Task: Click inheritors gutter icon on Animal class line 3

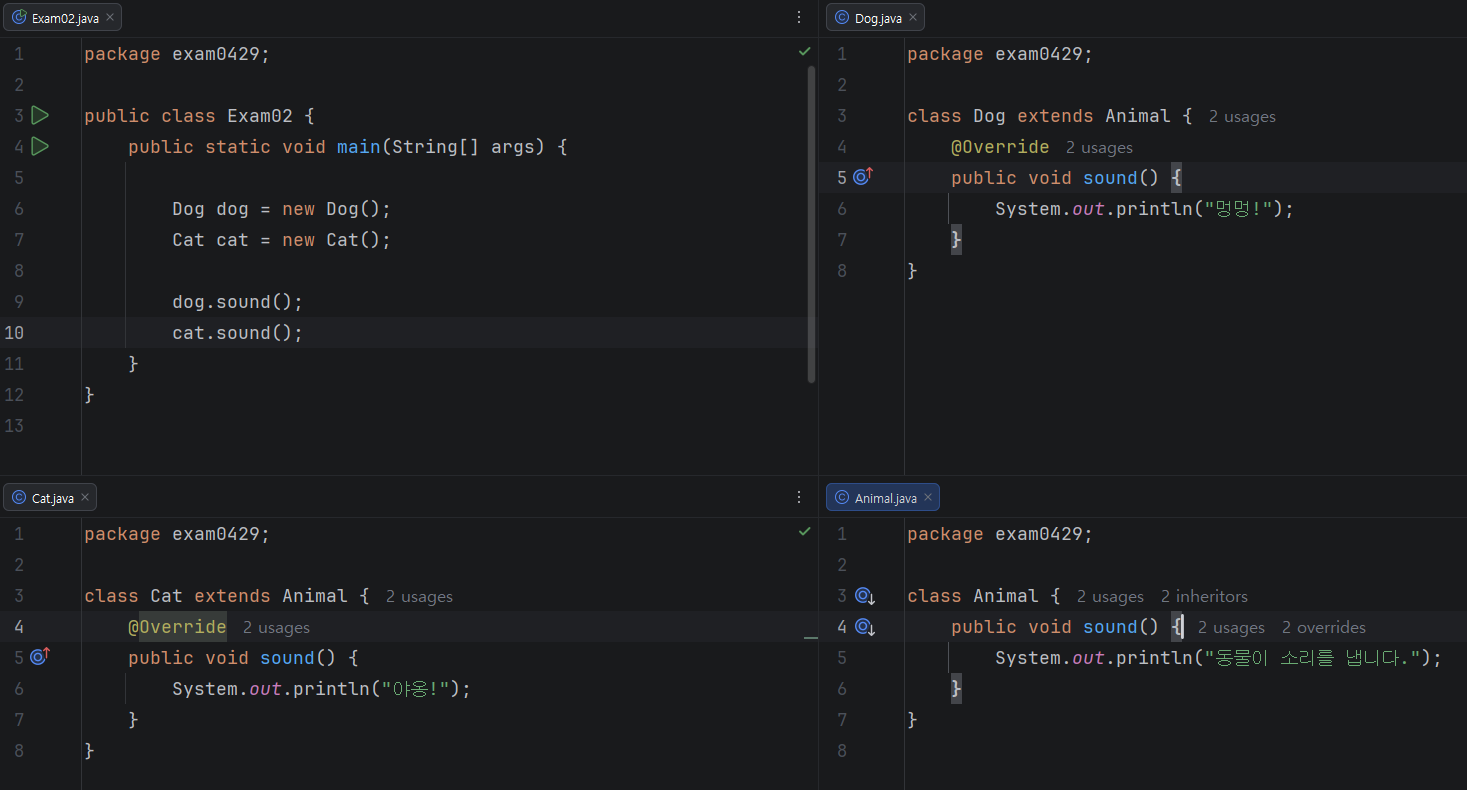Action: point(865,596)
